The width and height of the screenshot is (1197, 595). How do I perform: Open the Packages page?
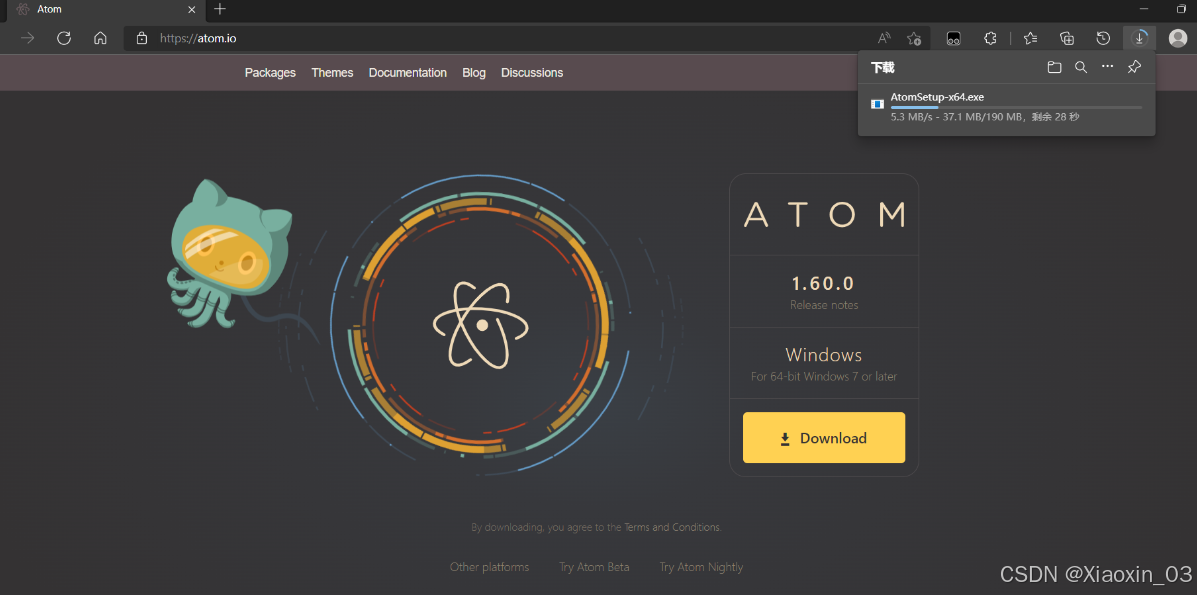click(270, 73)
